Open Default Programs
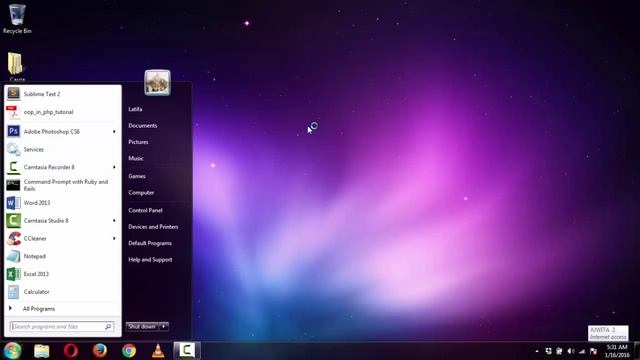 point(150,243)
